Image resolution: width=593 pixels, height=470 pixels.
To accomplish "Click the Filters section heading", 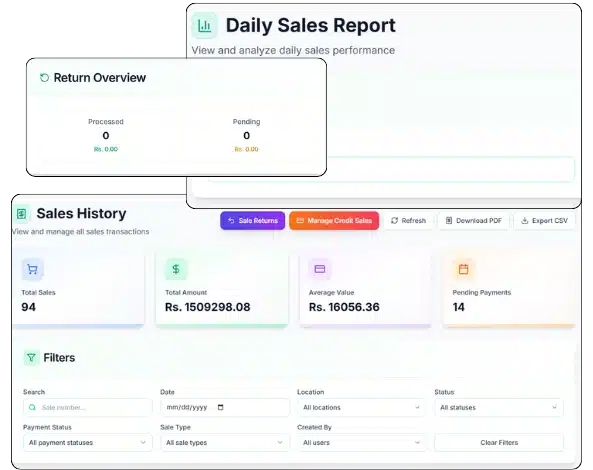I will (59, 358).
